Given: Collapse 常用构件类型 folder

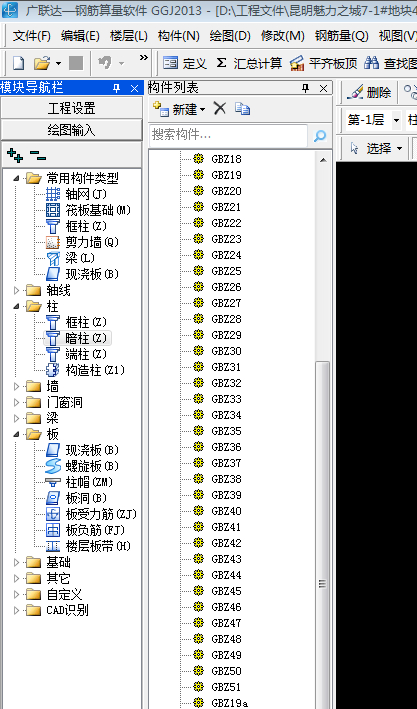Looking at the screenshot, I should pyautogui.click(x=16, y=178).
